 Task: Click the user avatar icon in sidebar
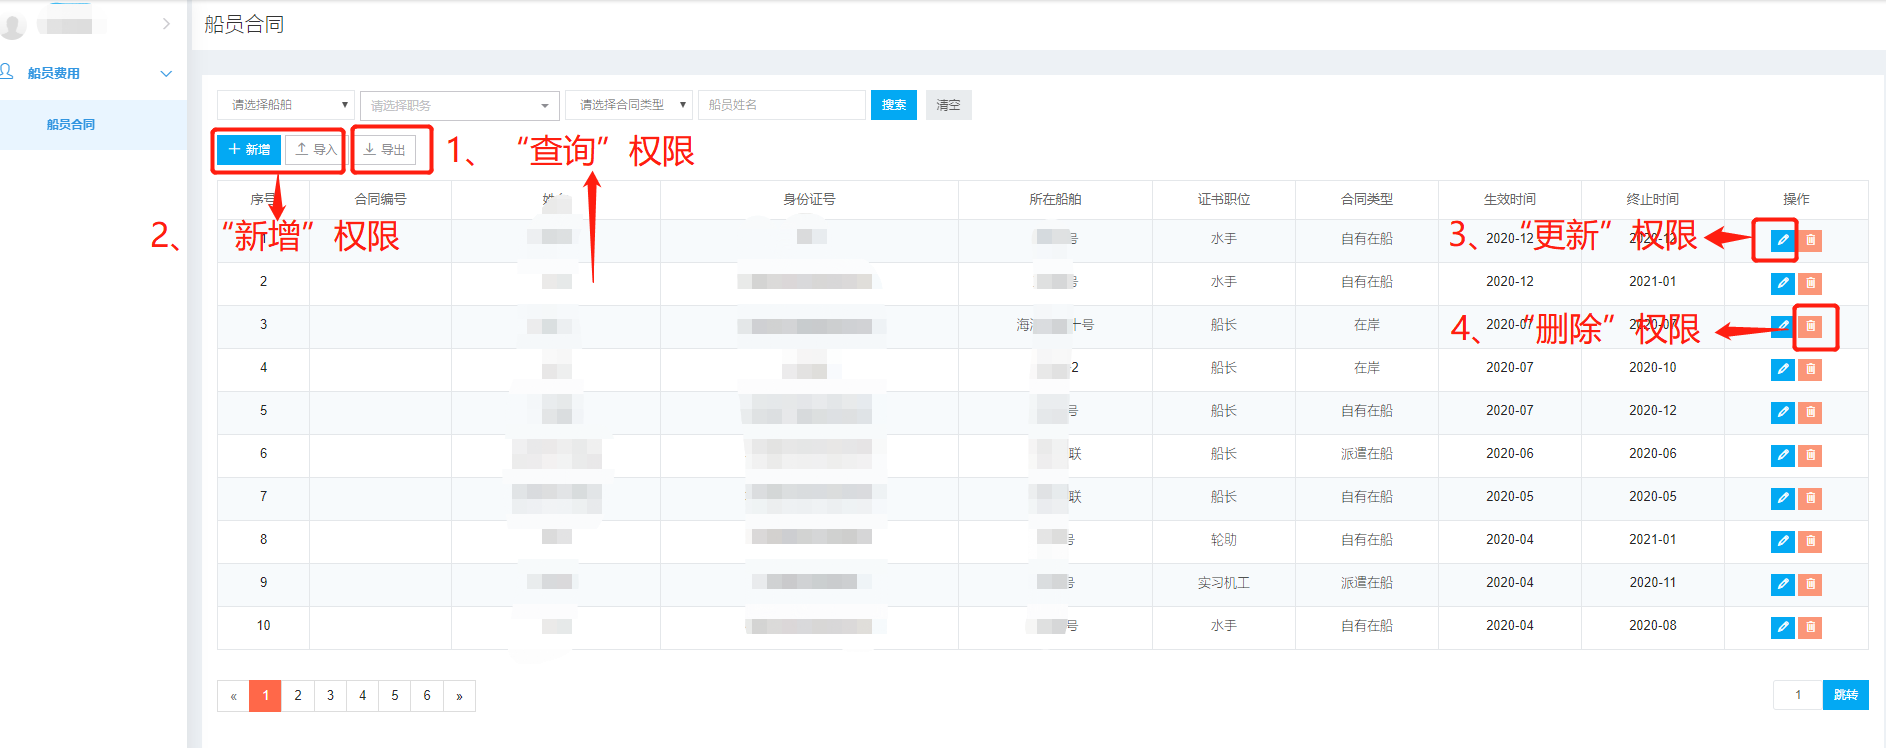[x=12, y=25]
